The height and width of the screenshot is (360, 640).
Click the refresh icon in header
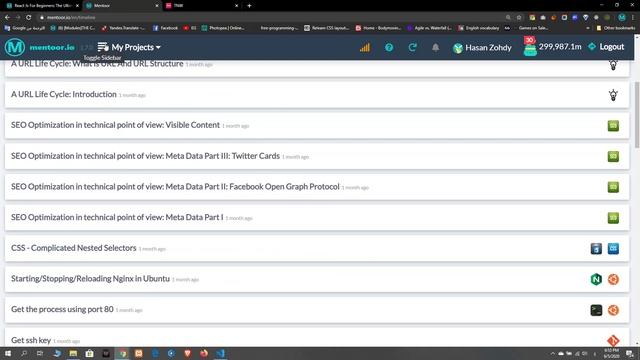[x=412, y=47]
